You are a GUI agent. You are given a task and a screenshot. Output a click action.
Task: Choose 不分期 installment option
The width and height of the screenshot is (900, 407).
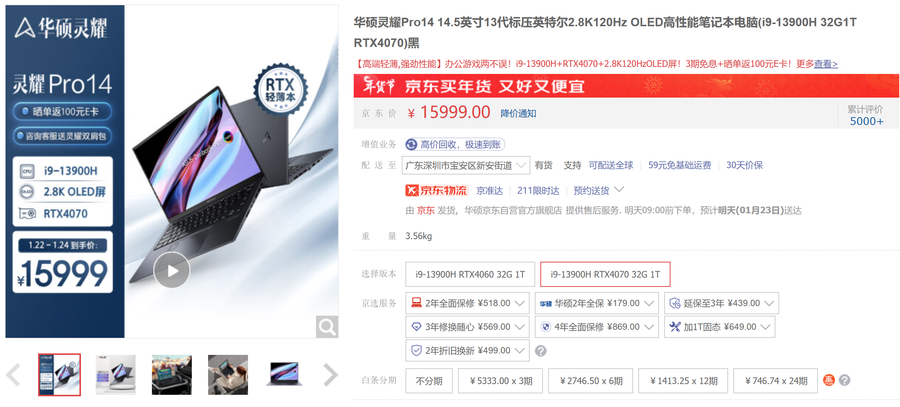click(429, 381)
